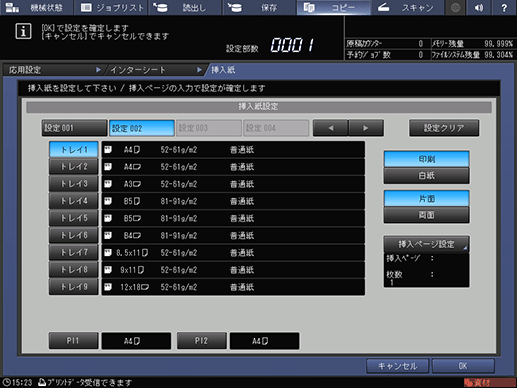
Task: Click the paper icon in 8.5x11 row
Action: pos(108,253)
